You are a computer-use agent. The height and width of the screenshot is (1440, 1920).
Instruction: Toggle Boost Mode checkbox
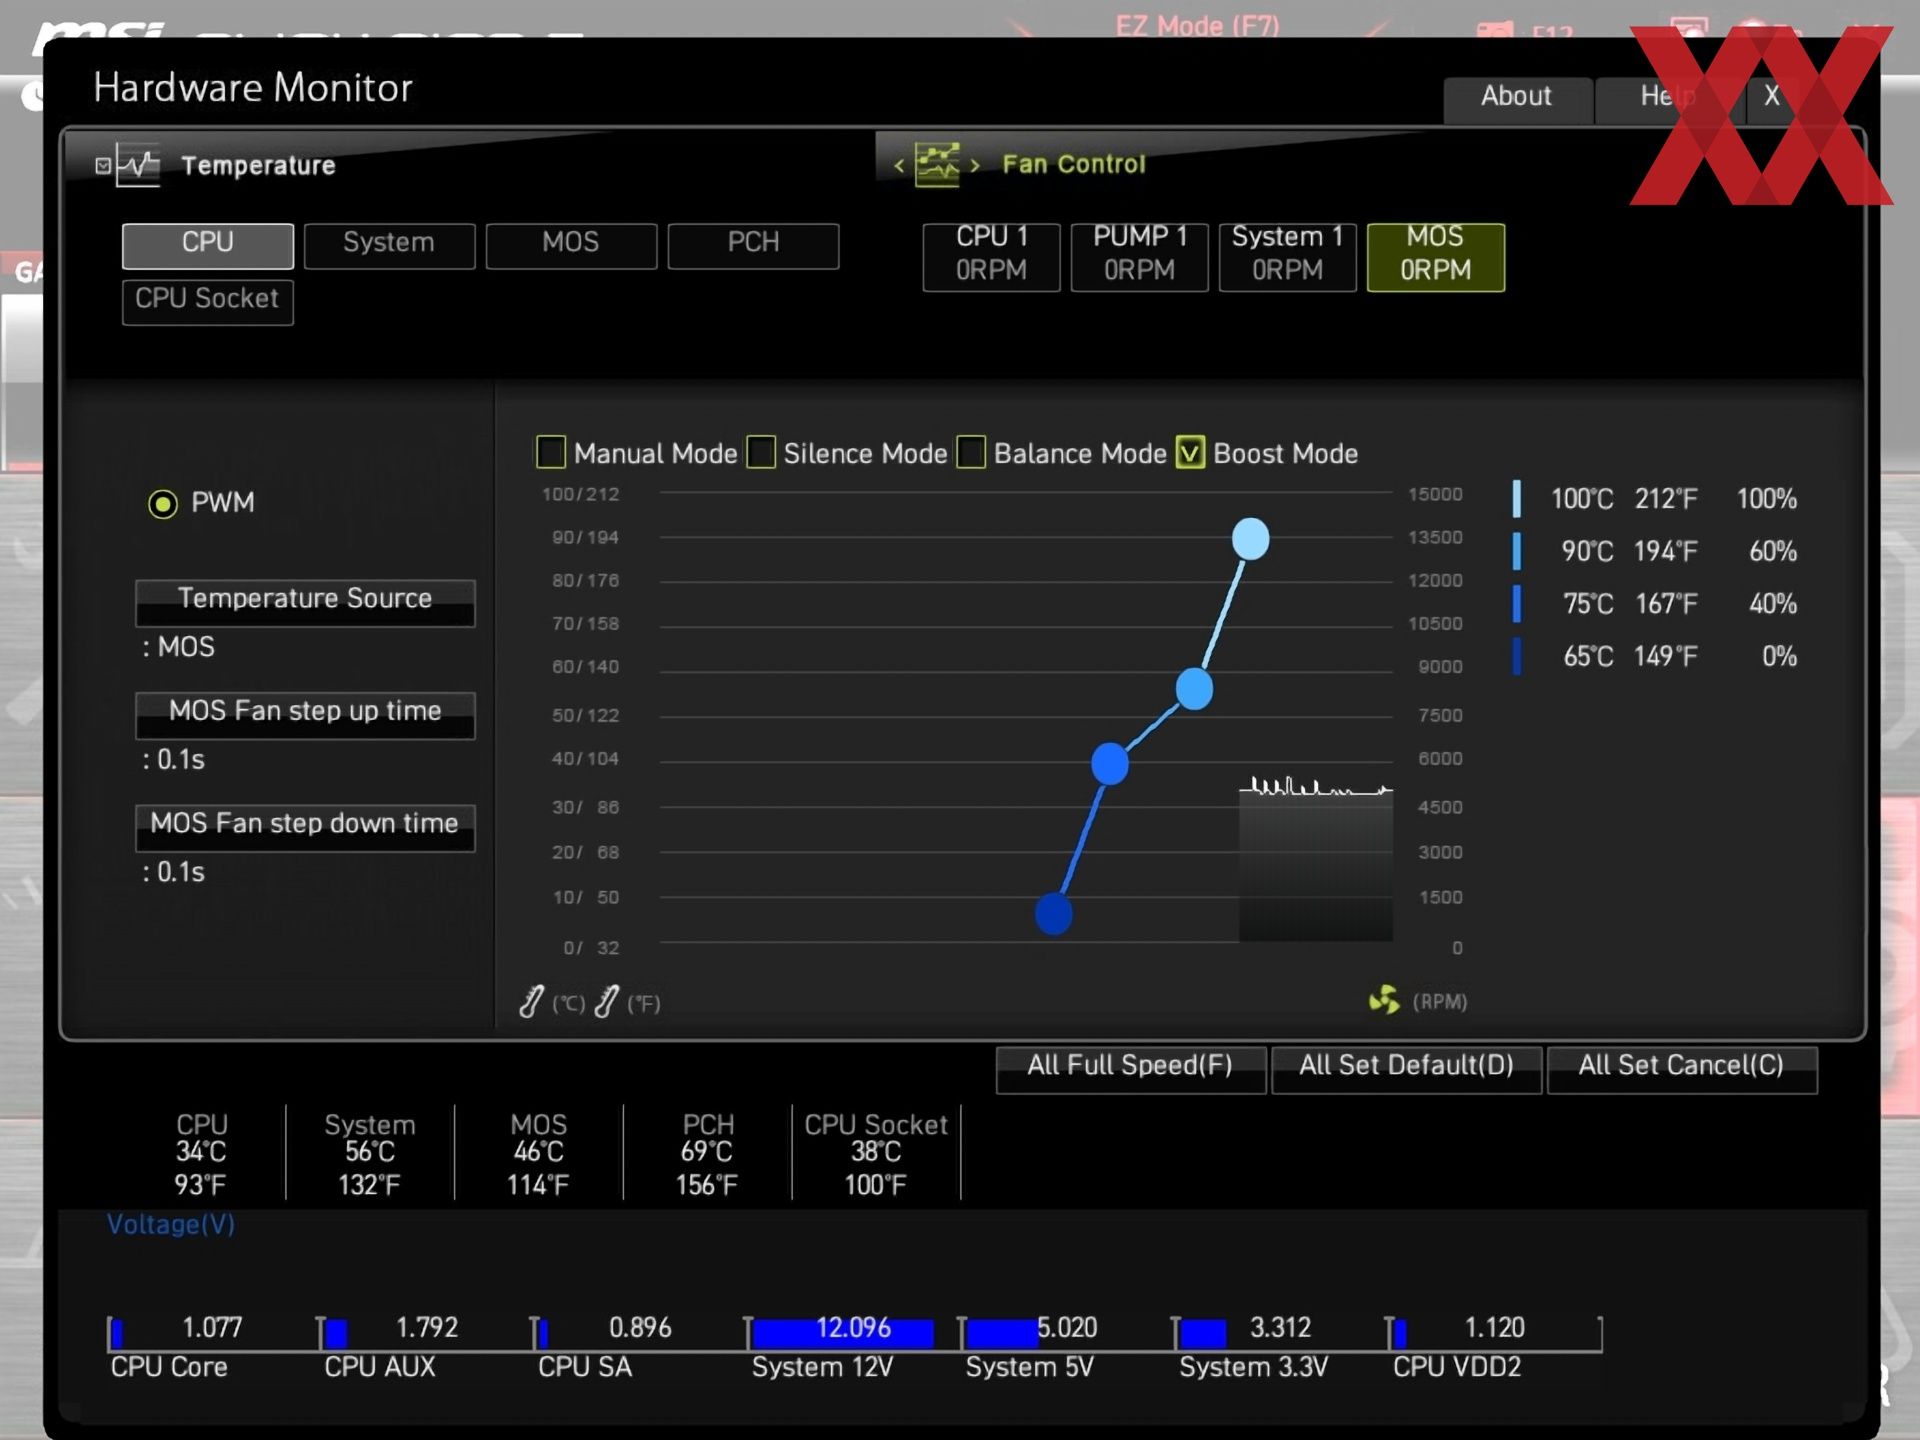[1190, 452]
